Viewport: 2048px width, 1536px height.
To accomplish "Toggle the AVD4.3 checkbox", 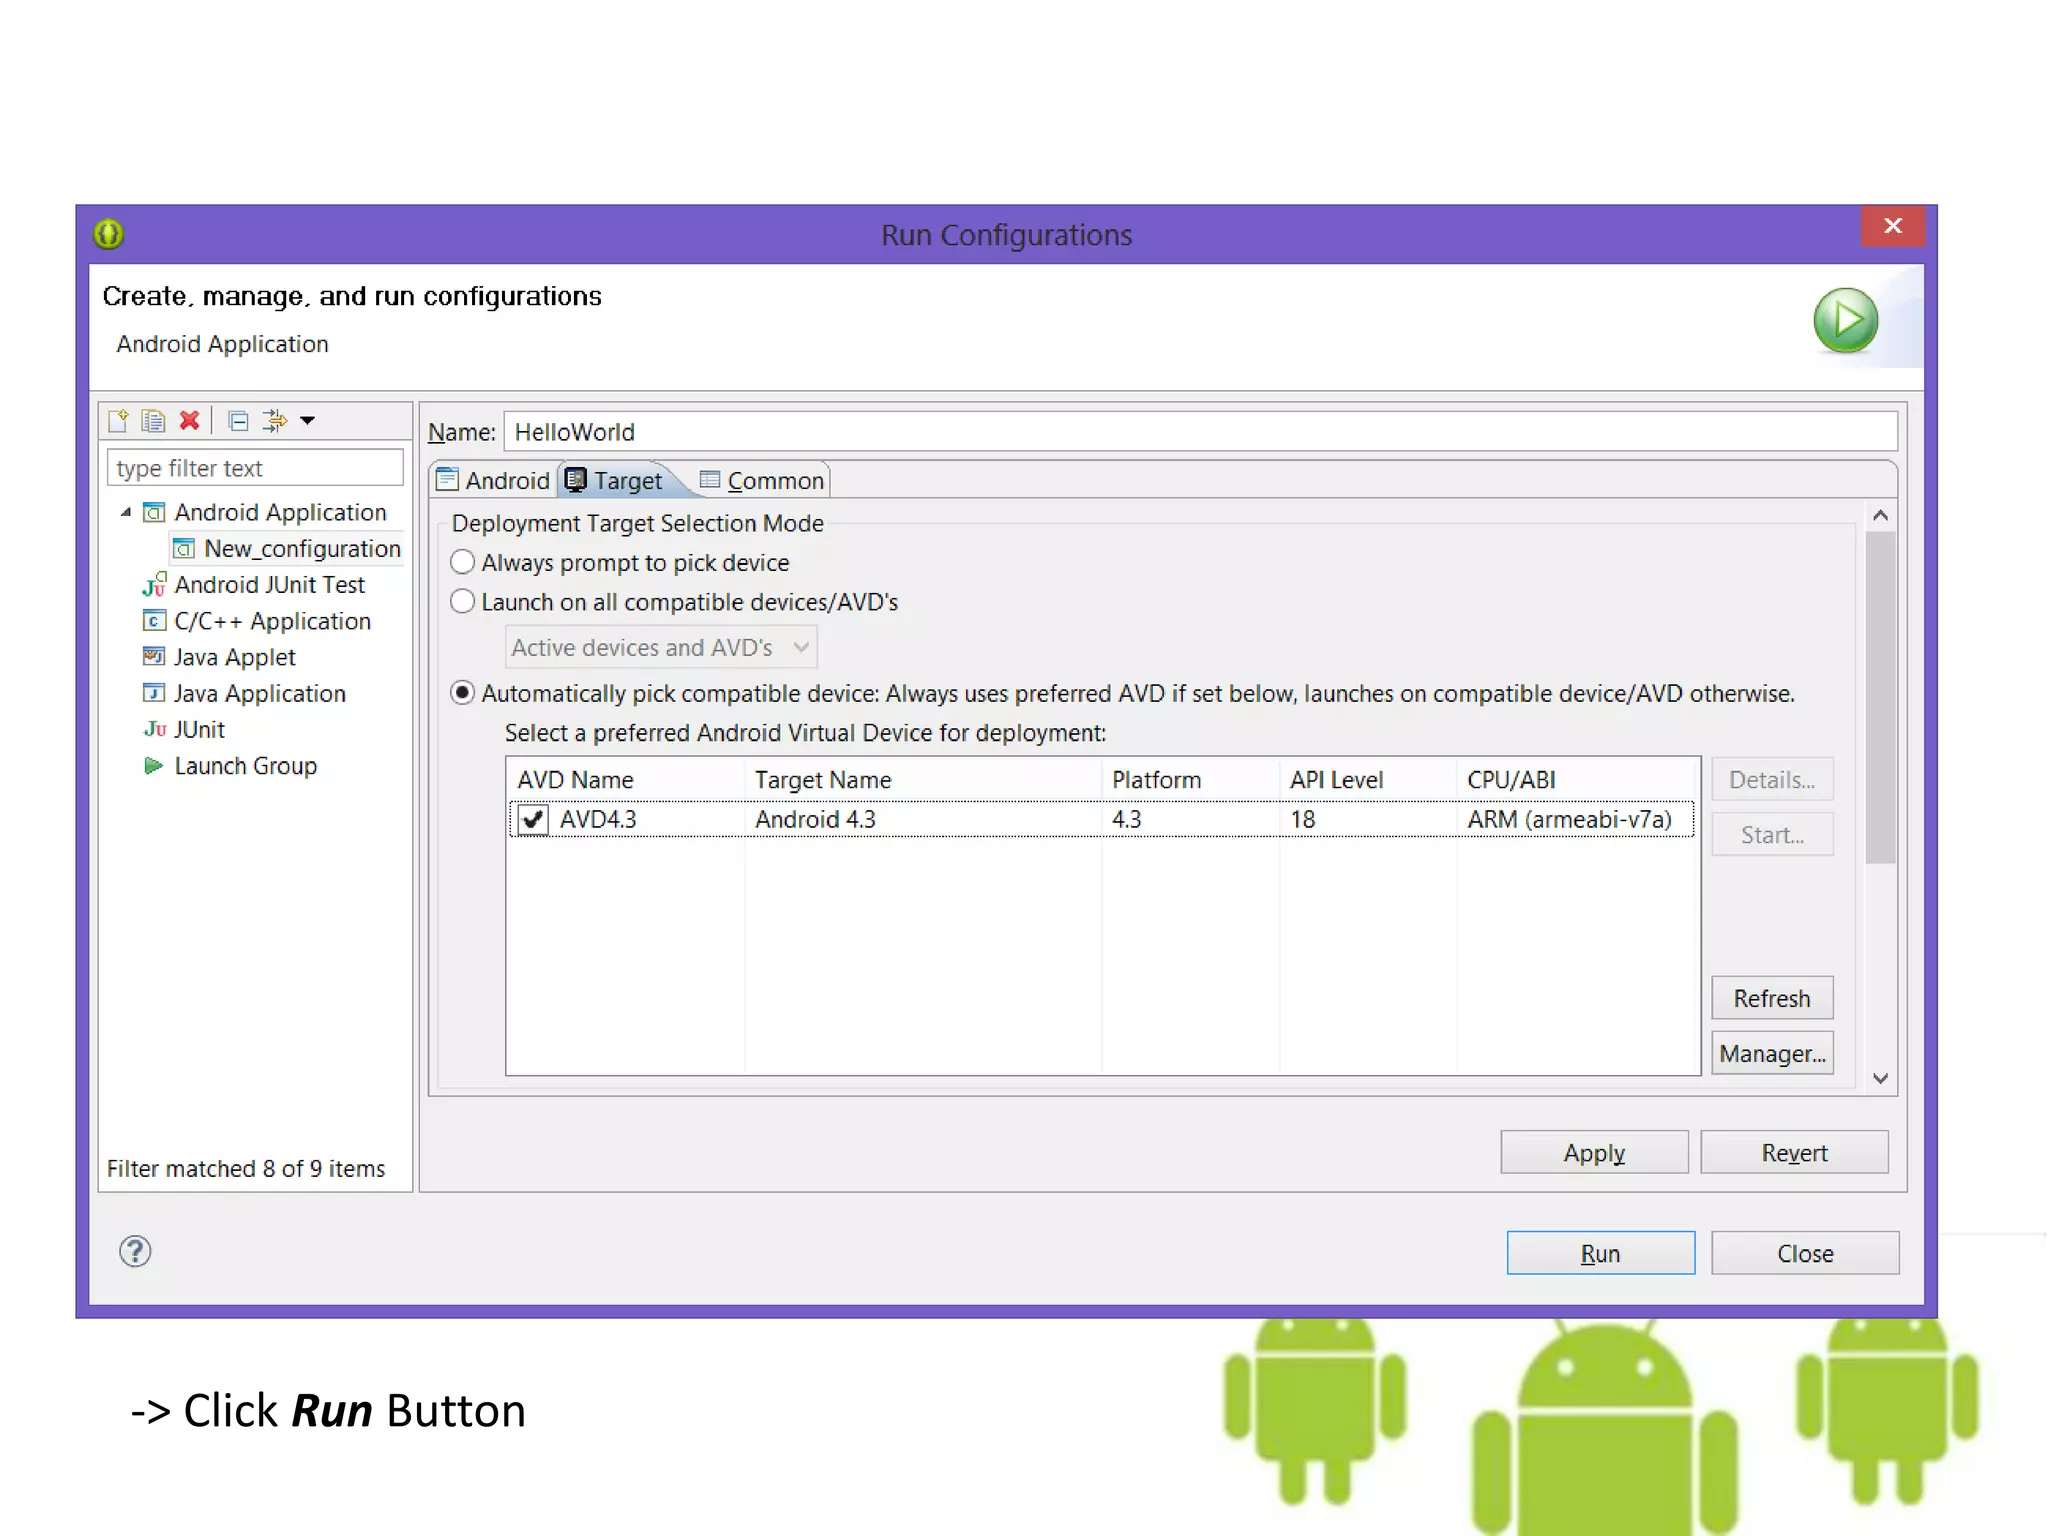I will [533, 820].
